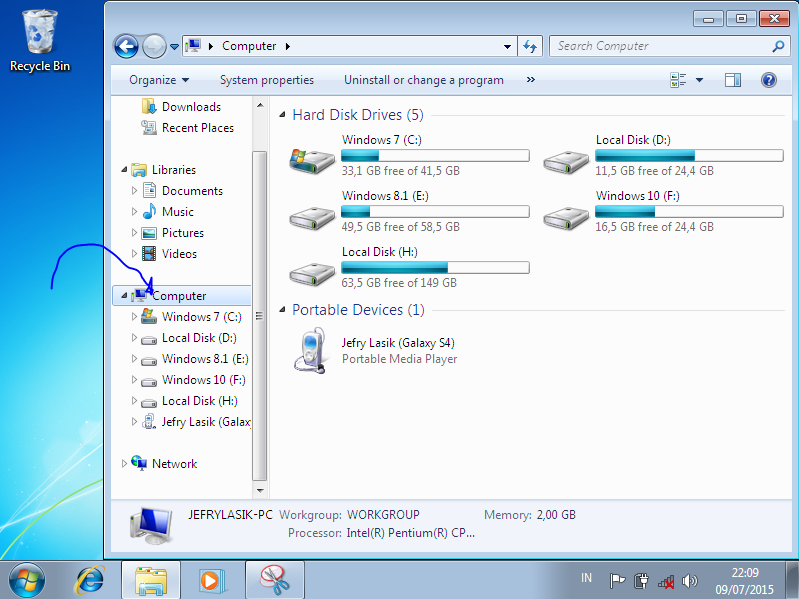This screenshot has width=799, height=599.
Task: Select Local Disk (H:) drive icon in content
Action: pos(312,274)
